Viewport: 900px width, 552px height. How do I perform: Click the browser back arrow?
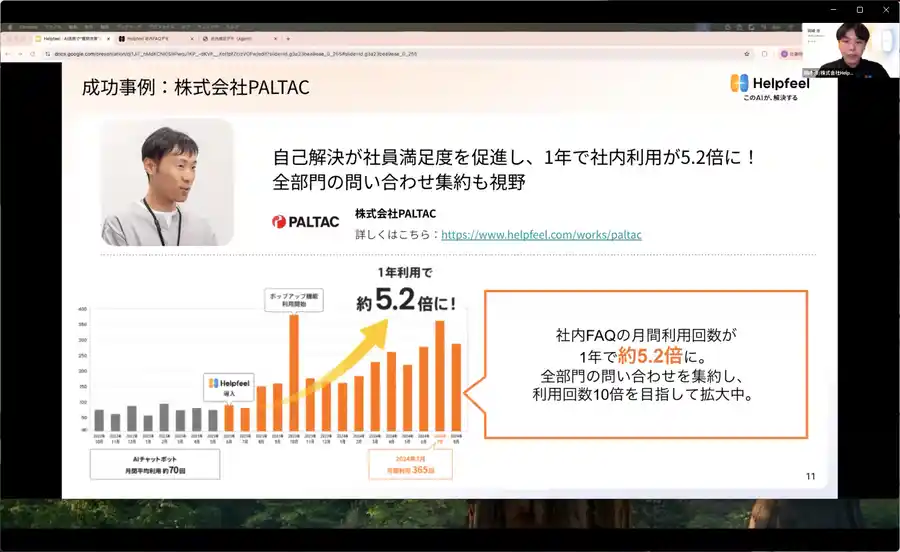click(x=6, y=53)
